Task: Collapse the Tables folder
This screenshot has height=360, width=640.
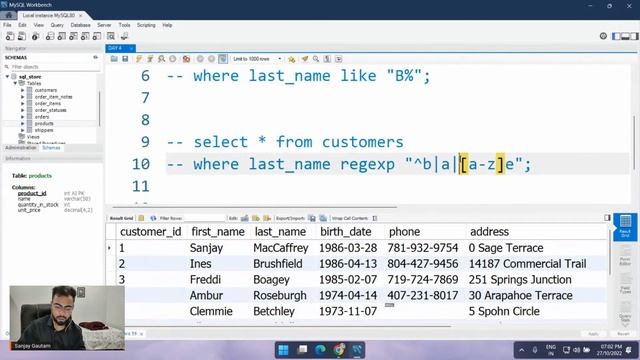Action: tap(15, 83)
